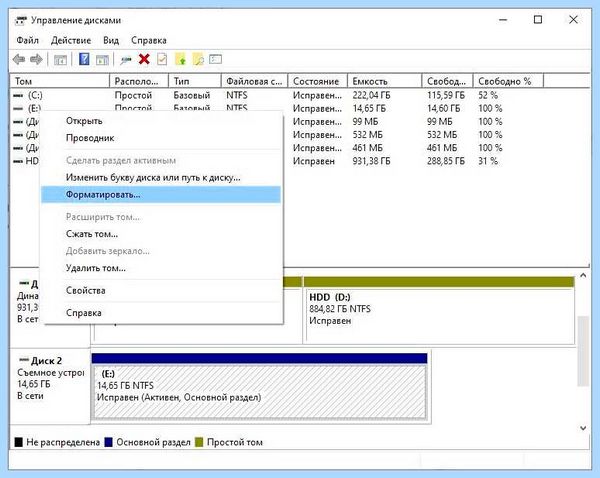Screen dimensions: 600x478
Task: Click the last toolbar settings list icon
Action: [215, 59]
